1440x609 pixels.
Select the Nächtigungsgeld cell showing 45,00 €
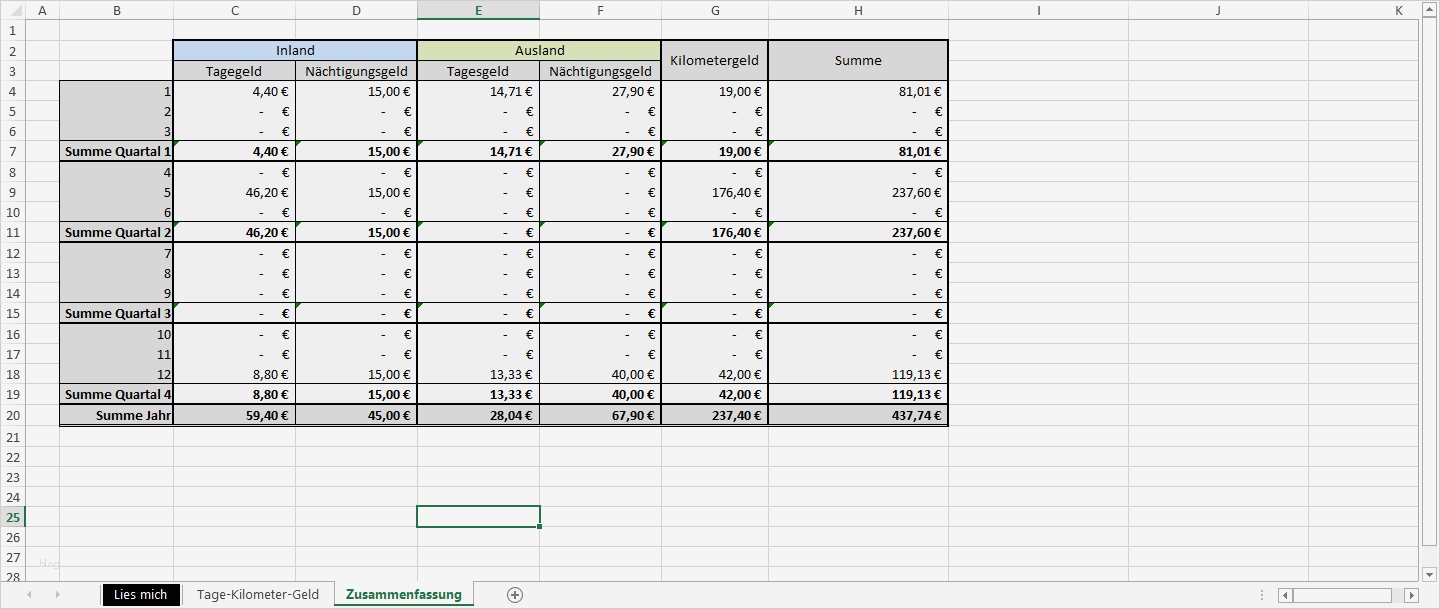[x=356, y=415]
